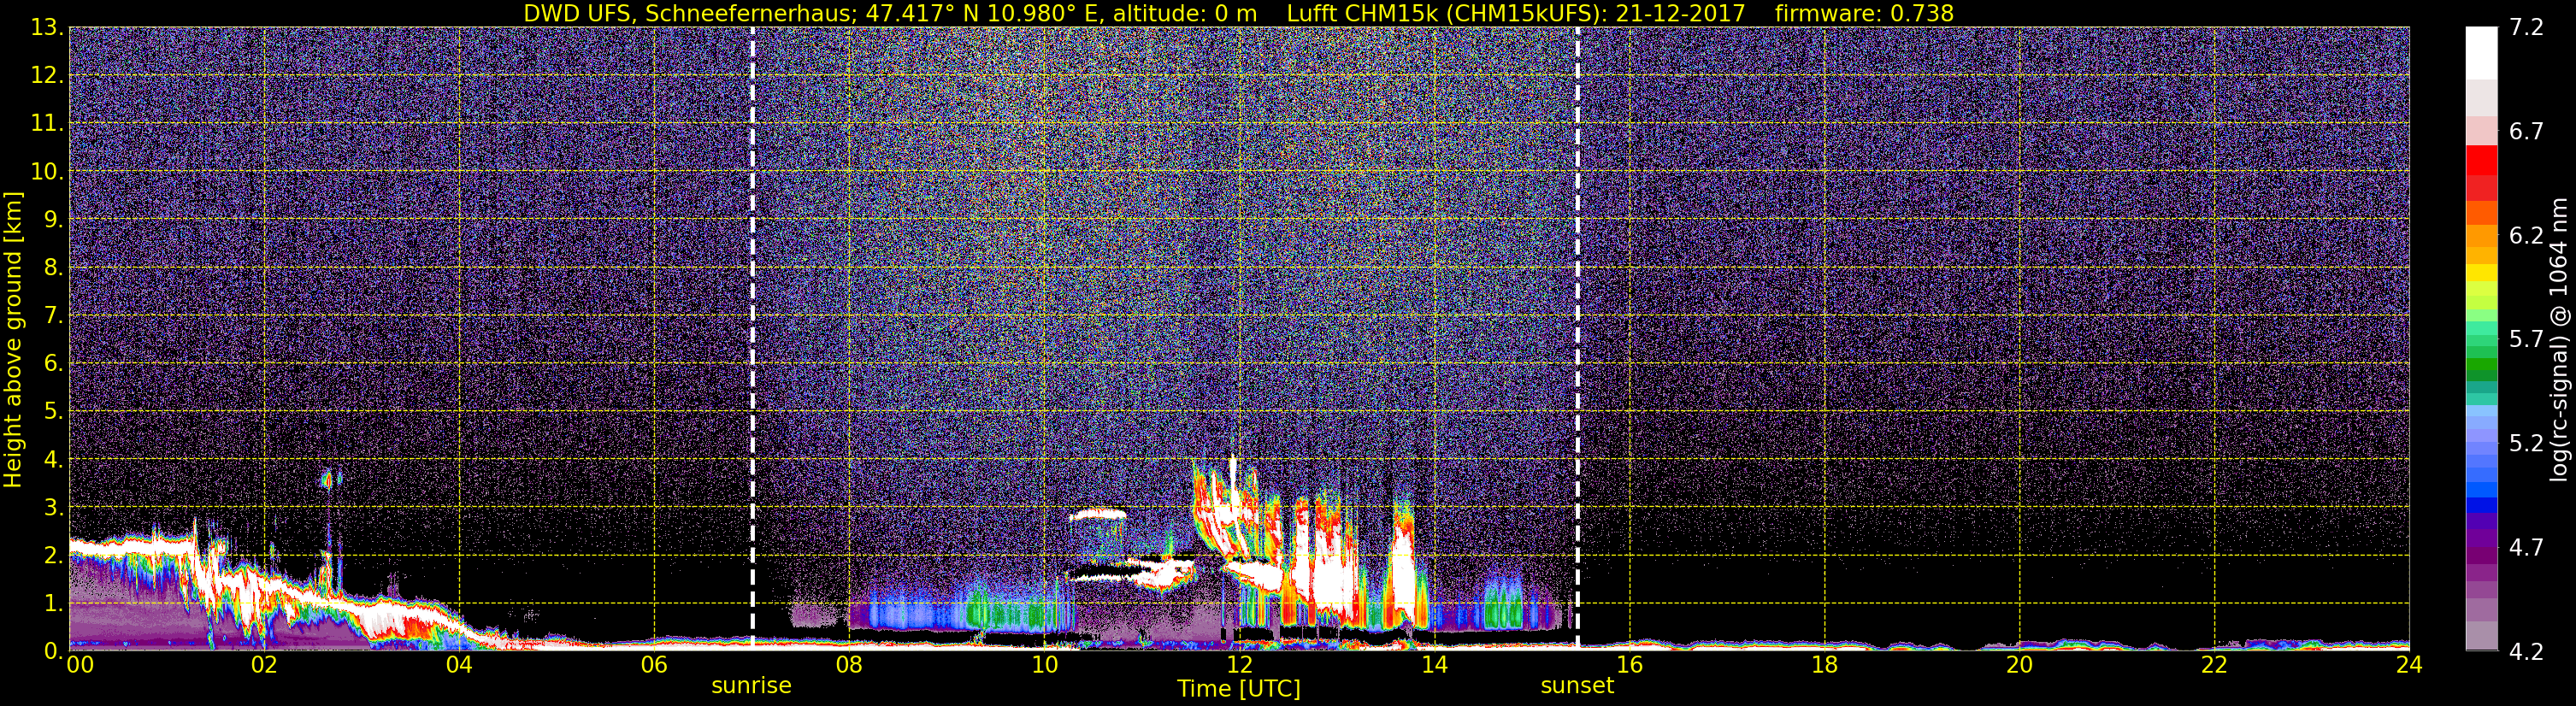
Task: Click the chart title 'DWD UFS, Schneefernerhaus'
Action: tap(690, 14)
